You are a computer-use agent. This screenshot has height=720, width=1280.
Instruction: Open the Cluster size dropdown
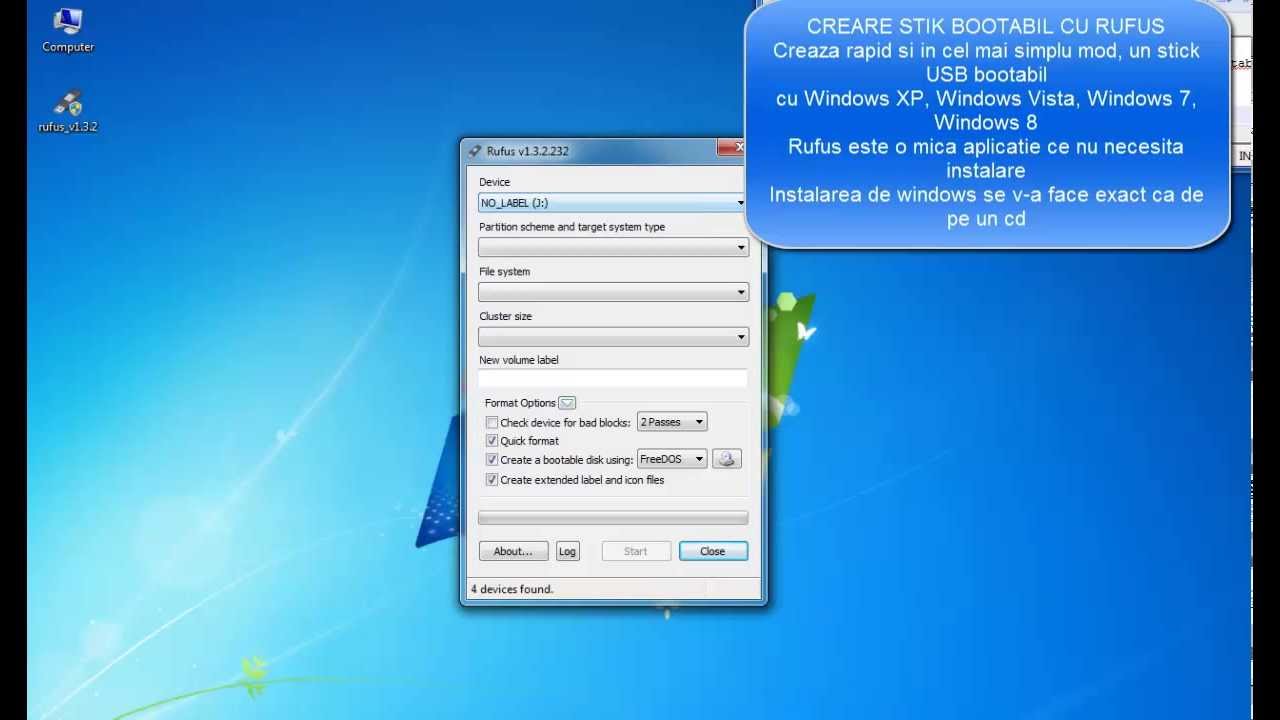613,337
